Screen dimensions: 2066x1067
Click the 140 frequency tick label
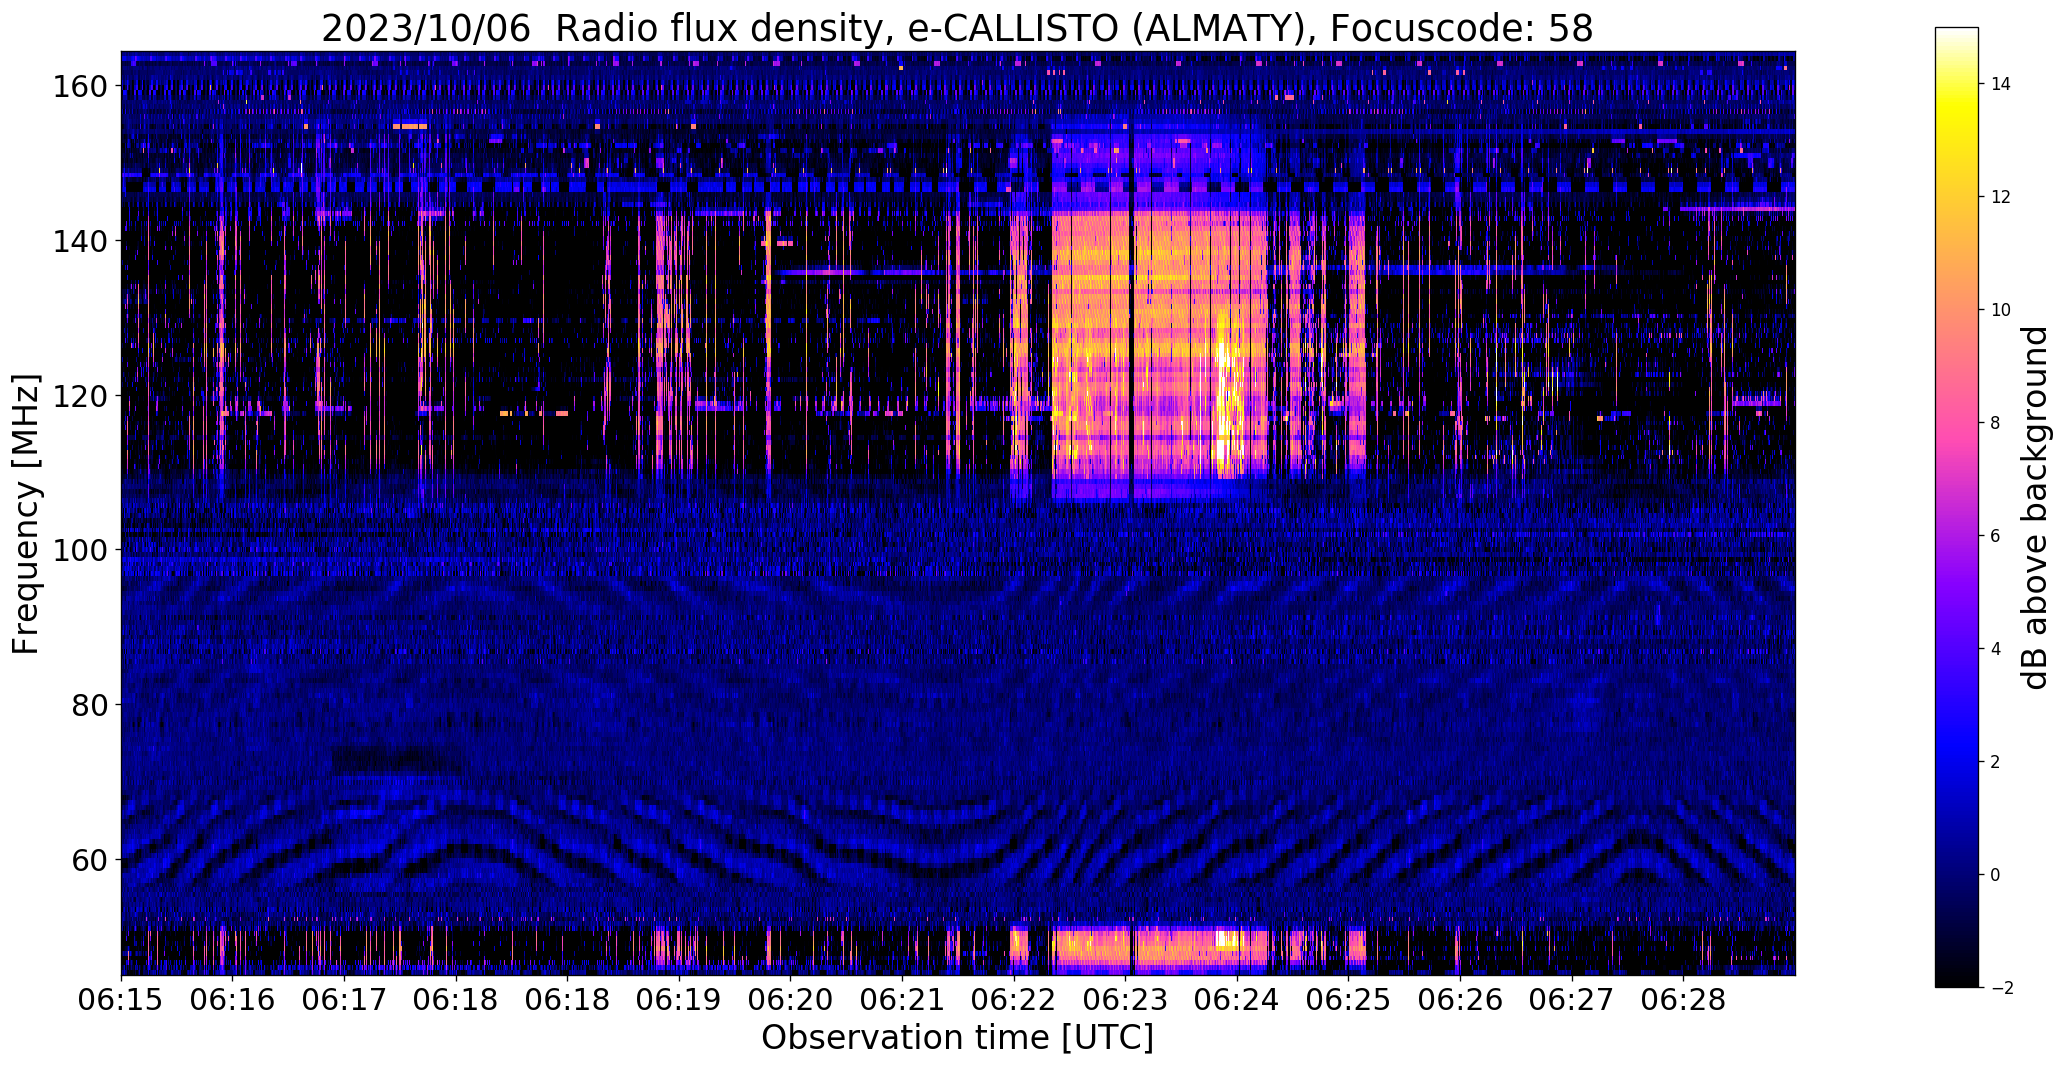[79, 241]
